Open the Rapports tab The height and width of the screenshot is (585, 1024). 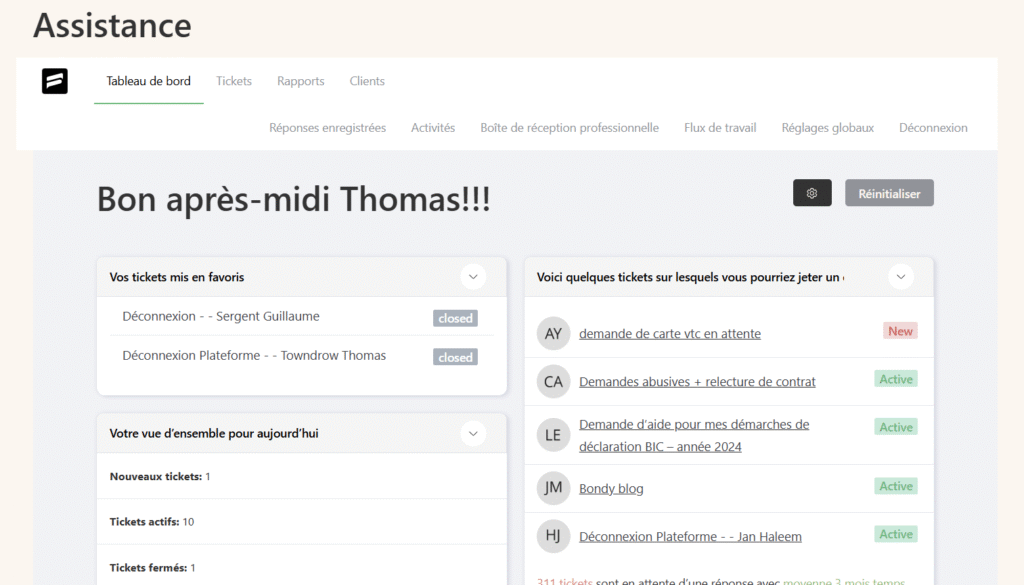301,81
